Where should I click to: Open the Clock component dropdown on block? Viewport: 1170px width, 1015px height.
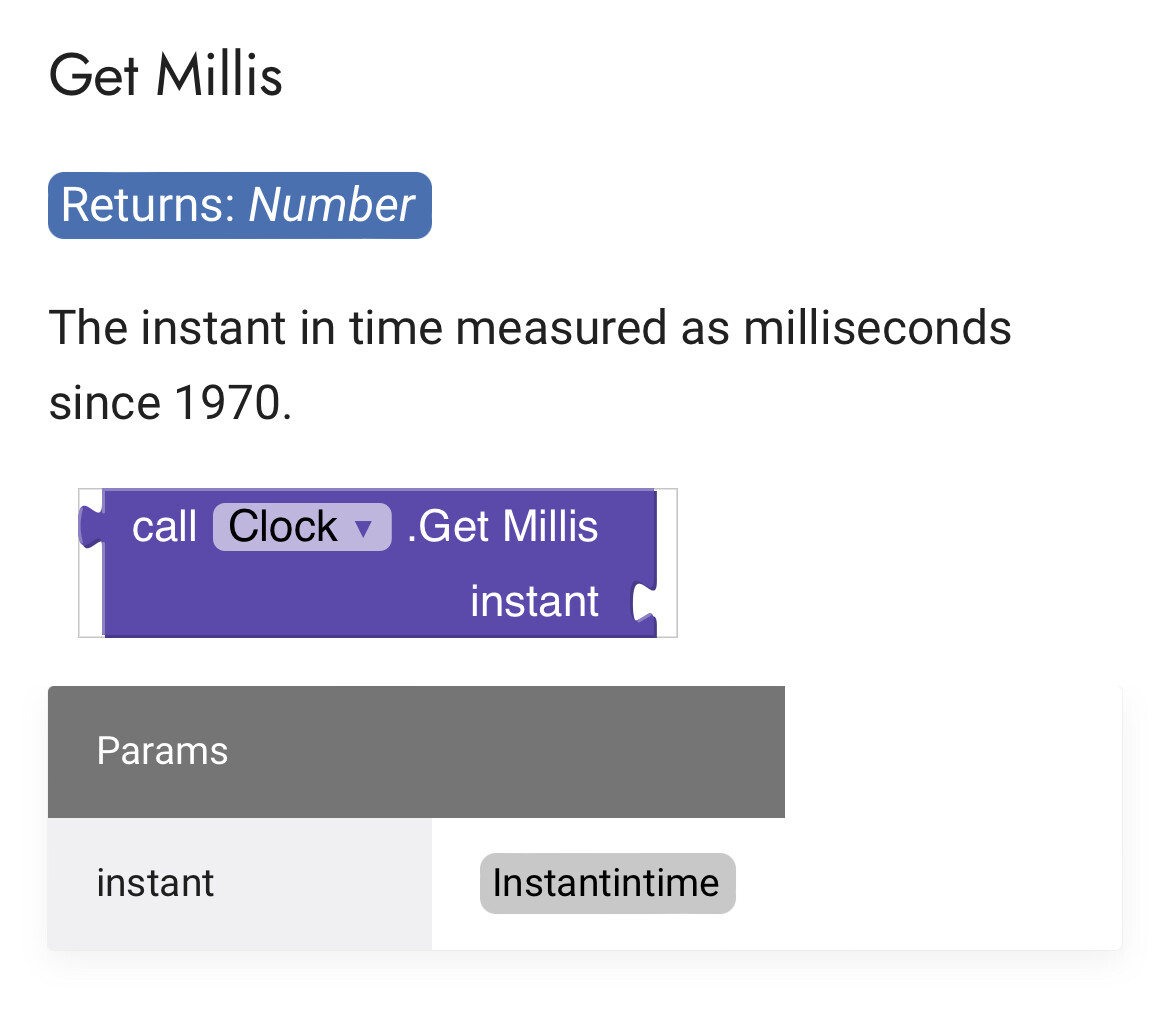click(x=301, y=527)
